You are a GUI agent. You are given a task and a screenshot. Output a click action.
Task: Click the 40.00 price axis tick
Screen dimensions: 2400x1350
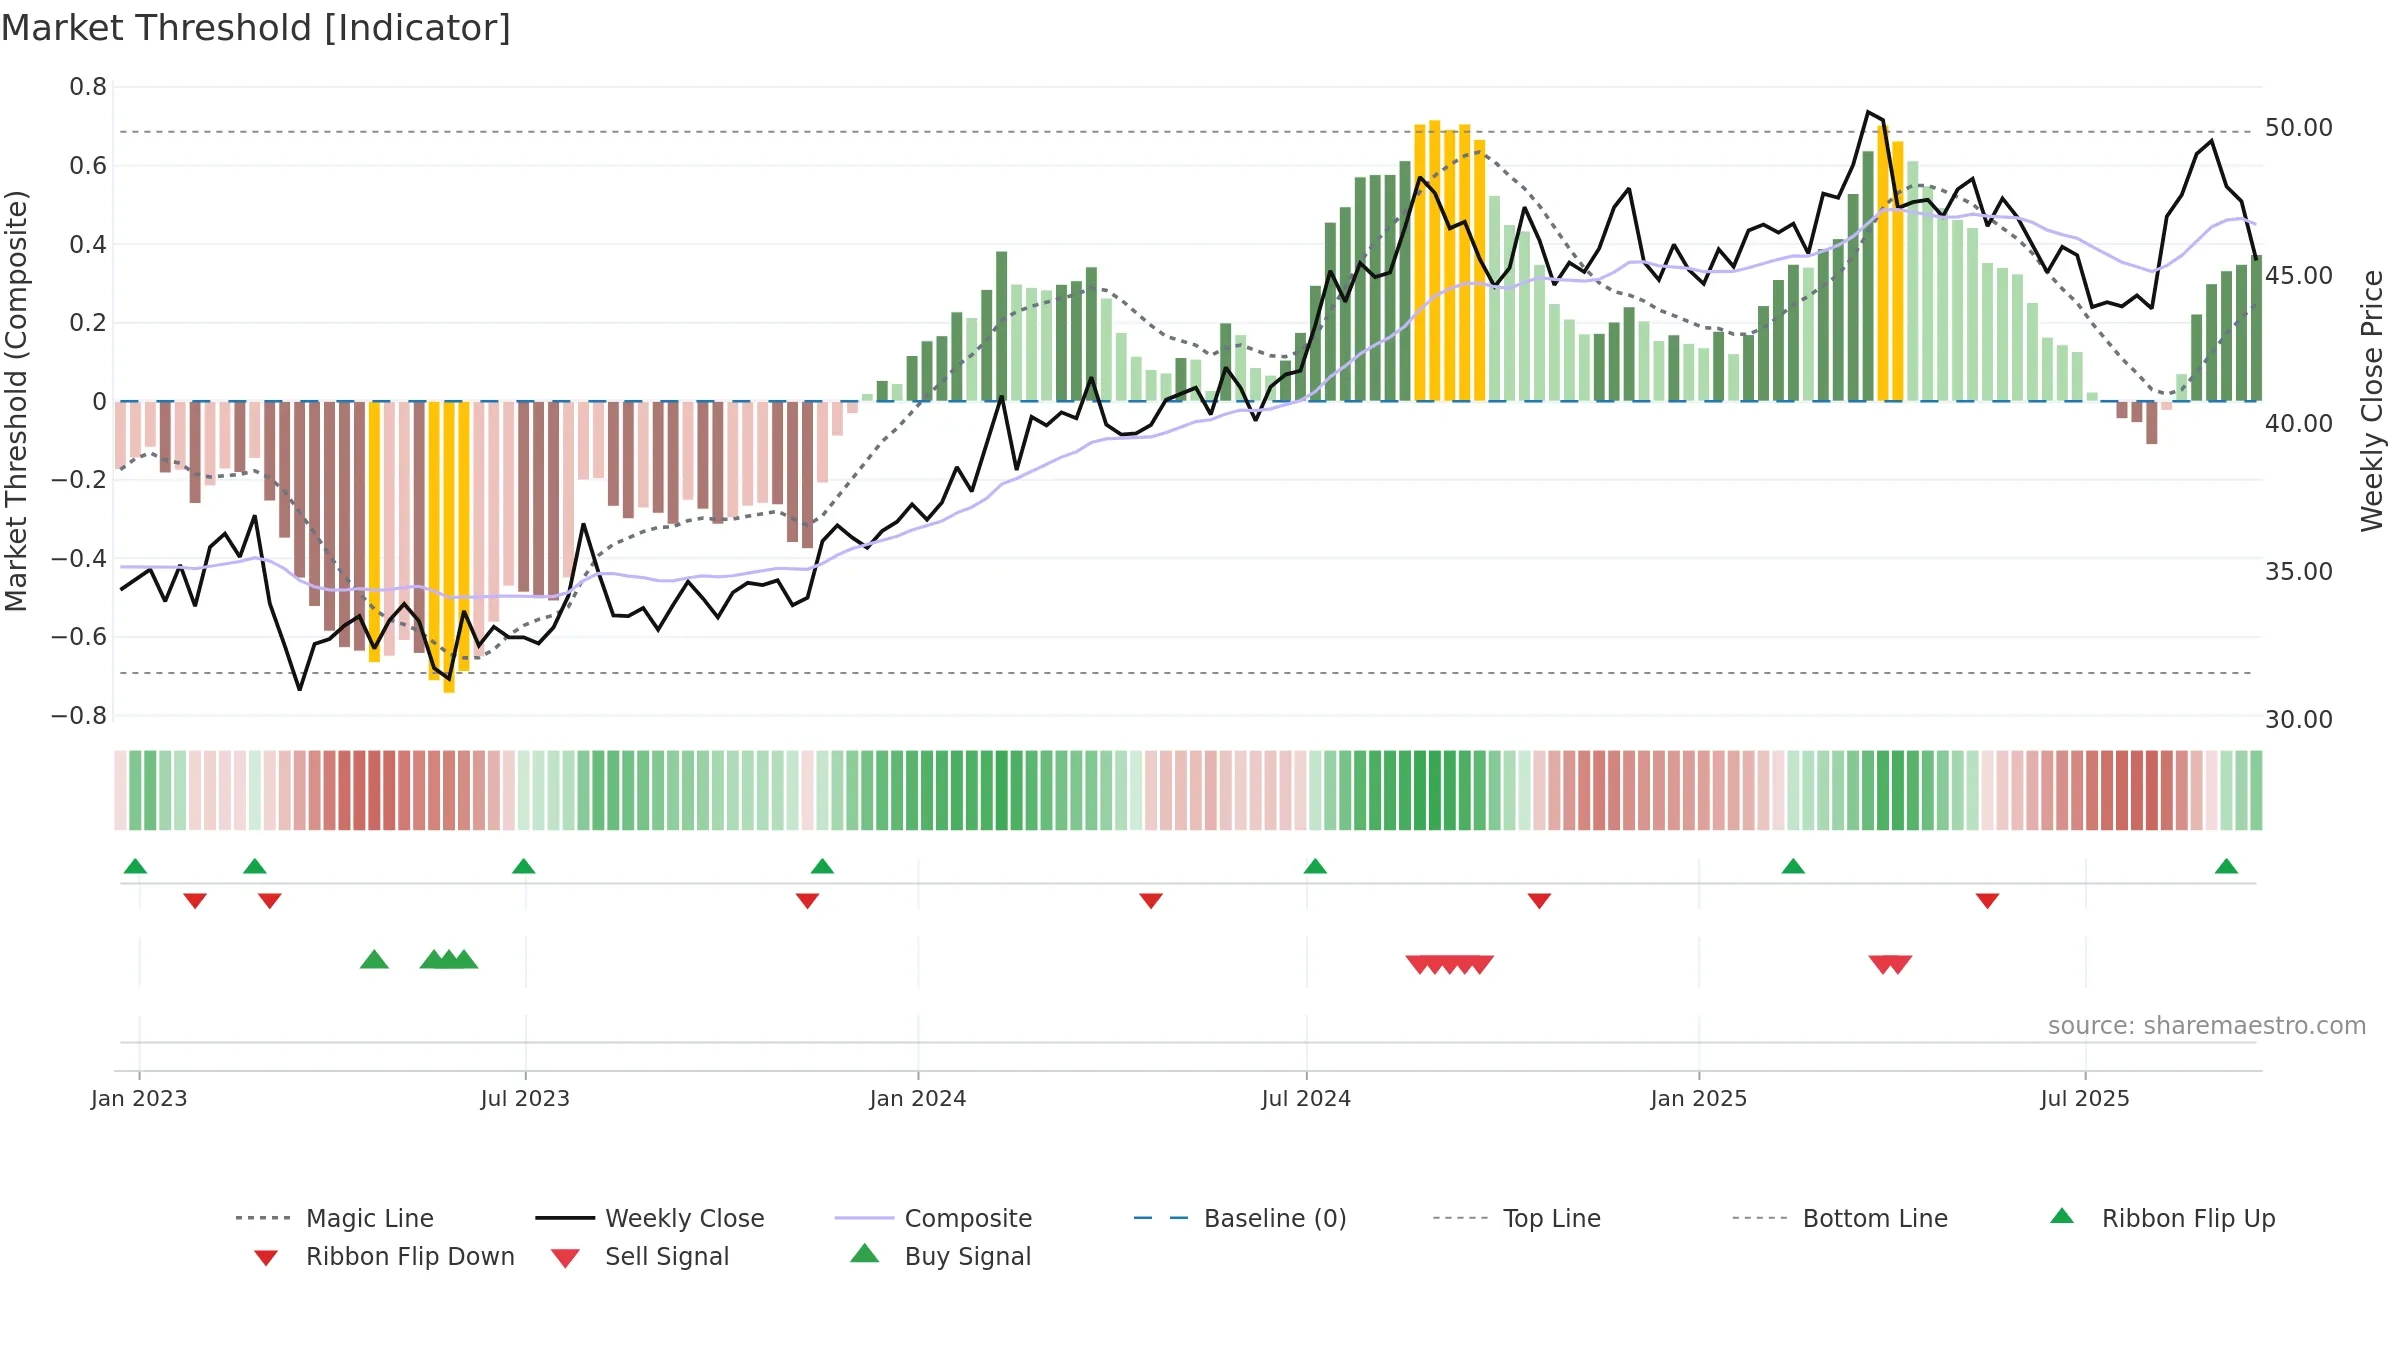(x=2299, y=423)
